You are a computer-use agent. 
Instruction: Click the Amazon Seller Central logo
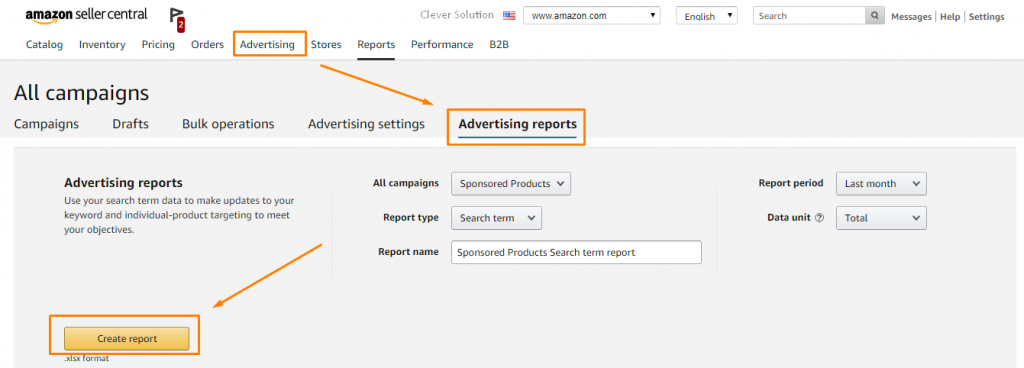pyautogui.click(x=86, y=16)
